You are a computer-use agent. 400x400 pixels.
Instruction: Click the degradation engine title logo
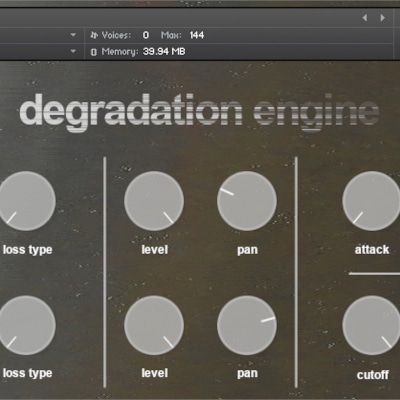pos(199,113)
